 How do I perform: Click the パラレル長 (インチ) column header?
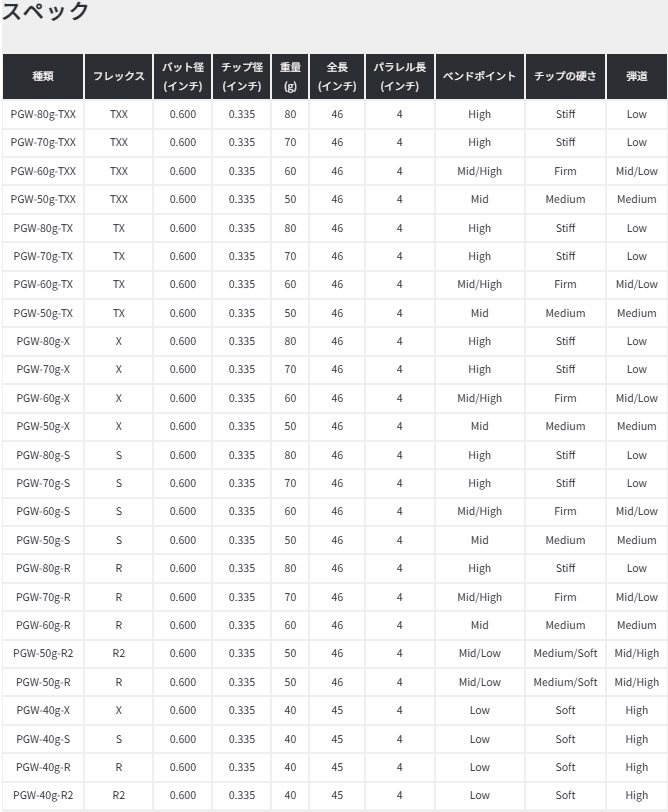(x=400, y=76)
